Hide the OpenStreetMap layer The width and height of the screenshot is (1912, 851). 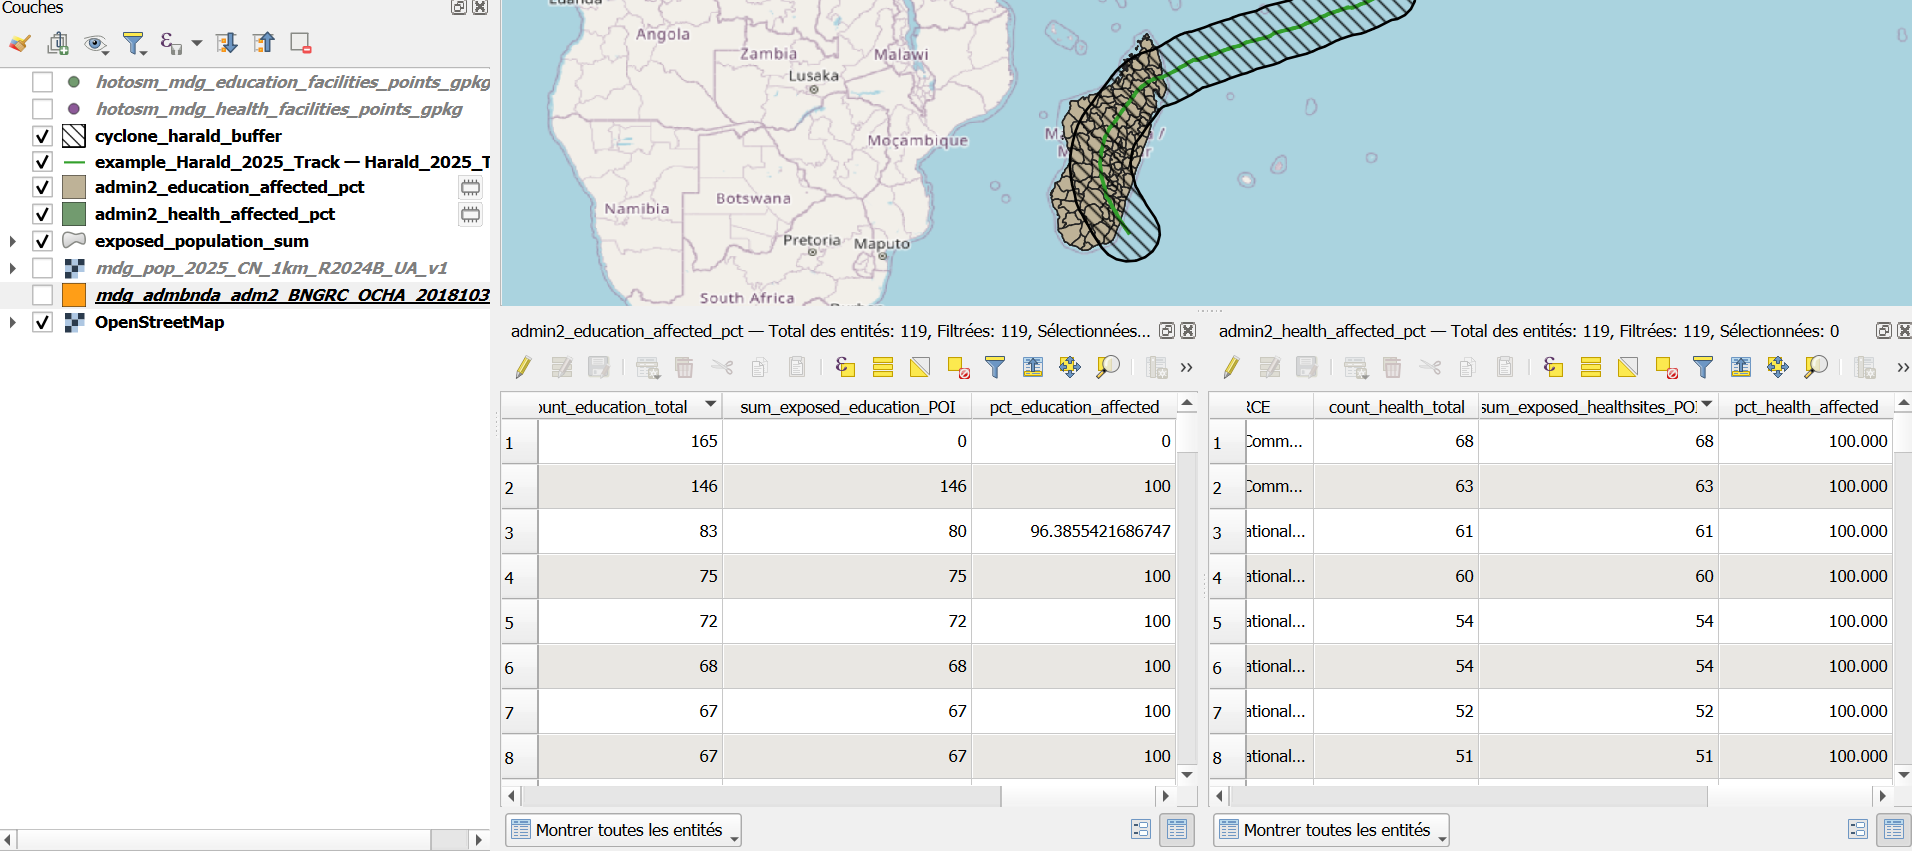click(x=42, y=322)
